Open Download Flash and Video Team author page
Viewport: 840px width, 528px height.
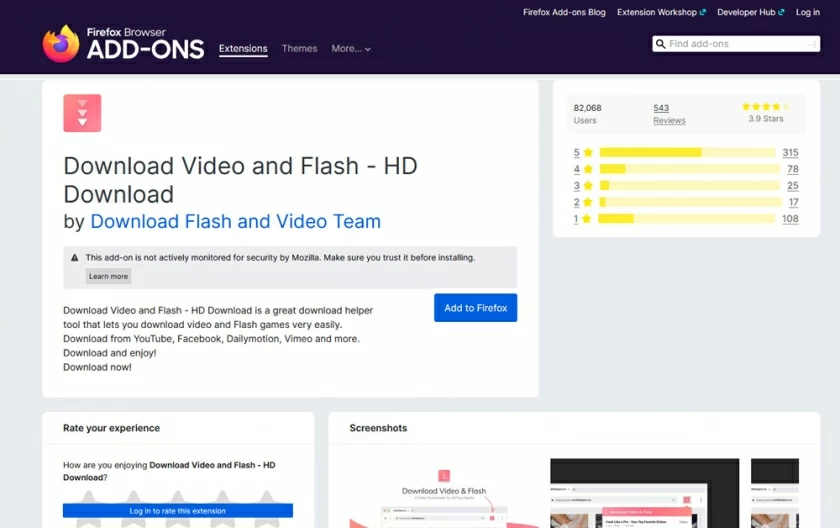point(236,221)
